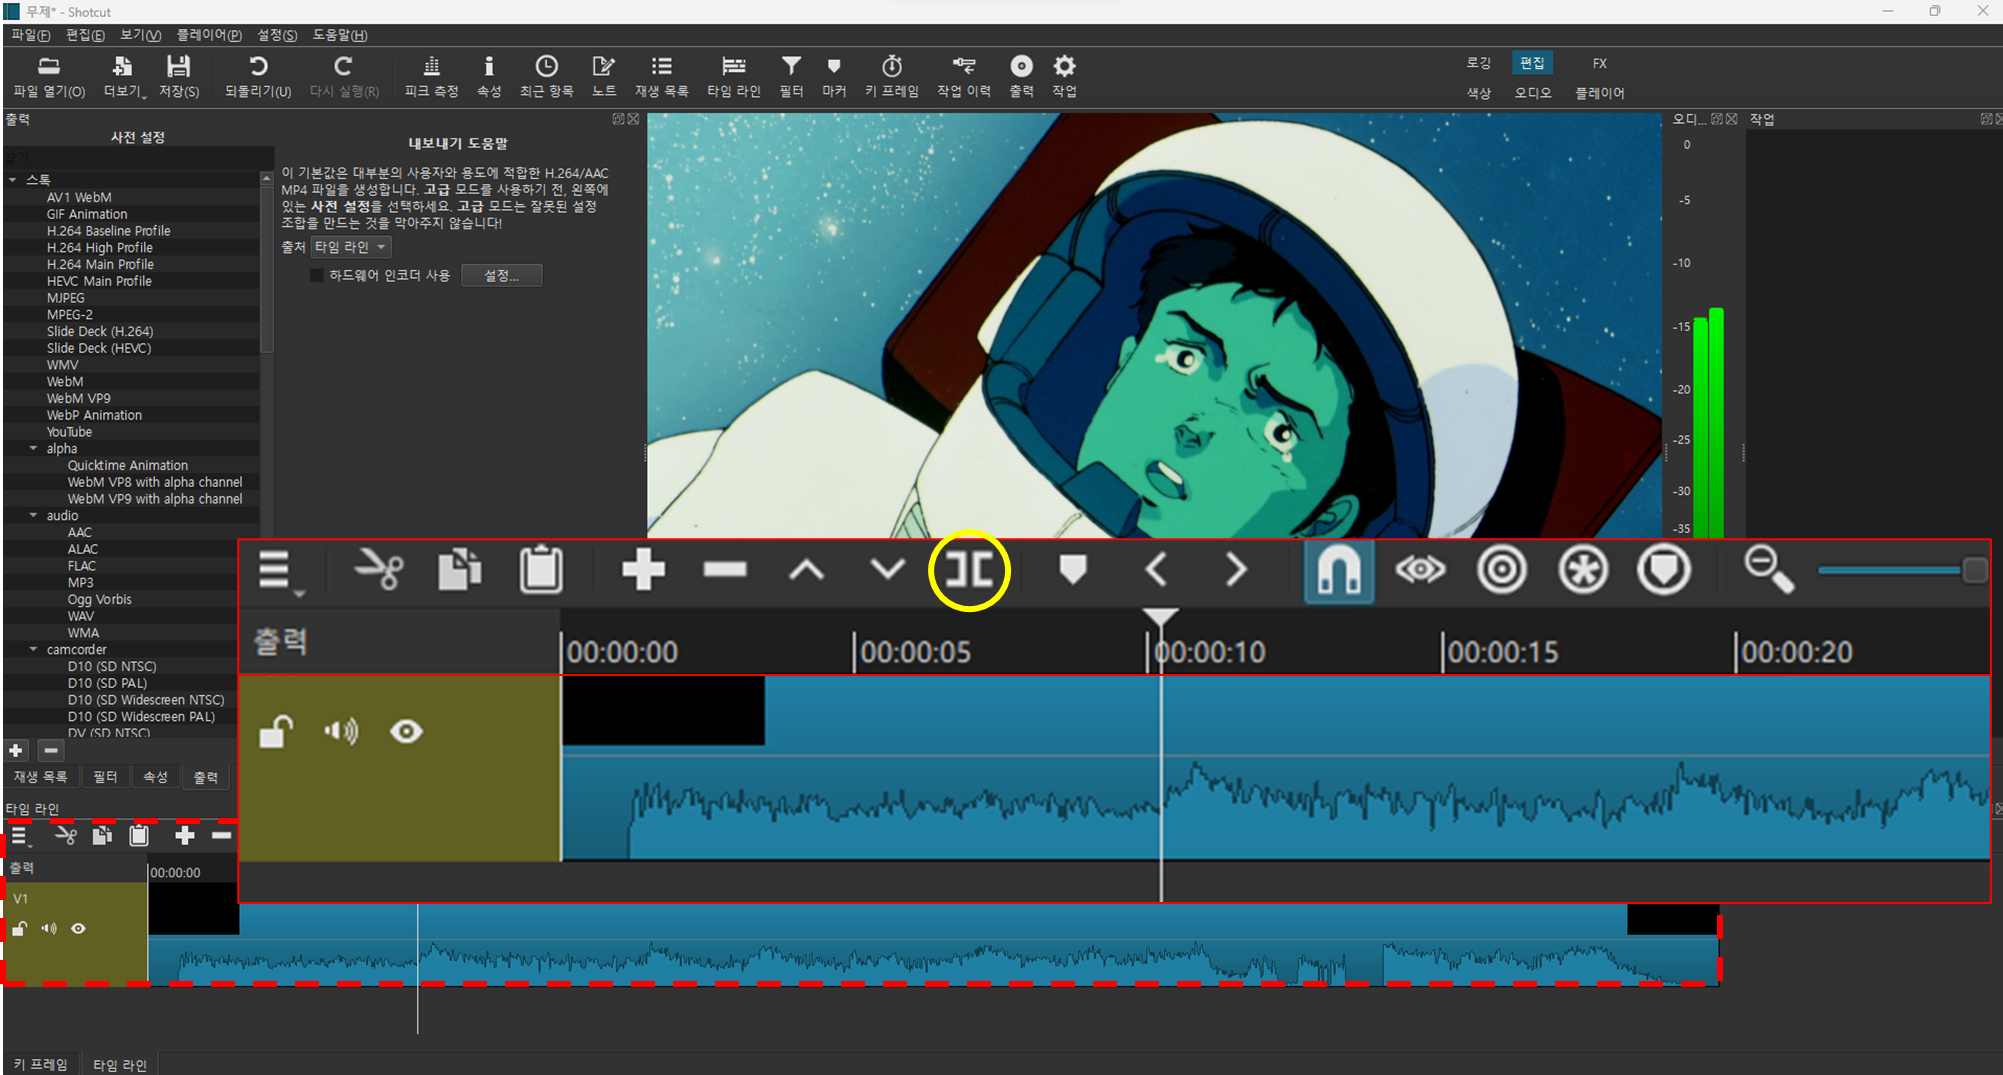Switch to the FX layout
This screenshot has width=2003, height=1075.
click(x=1599, y=63)
